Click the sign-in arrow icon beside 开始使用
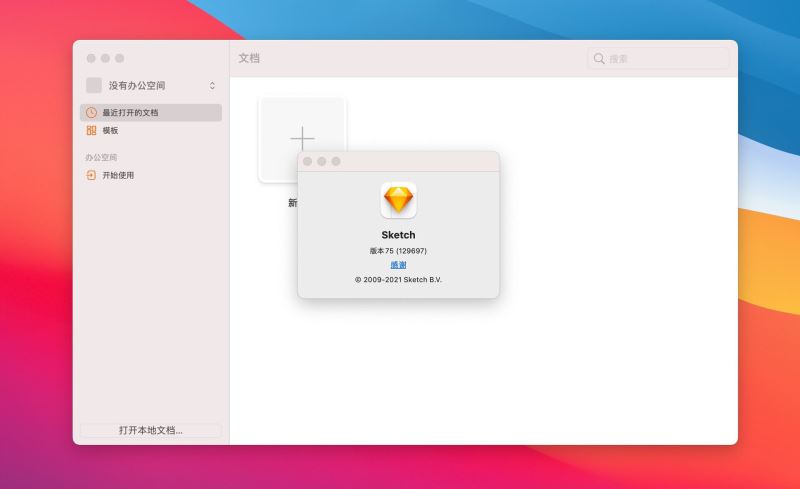Screen dimensions: 800x489 point(91,175)
